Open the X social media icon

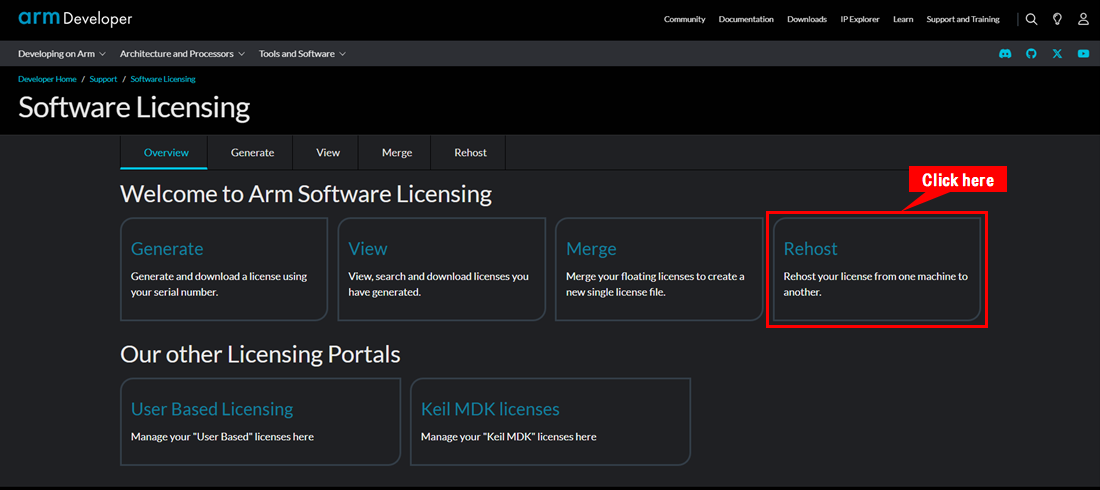pos(1057,54)
